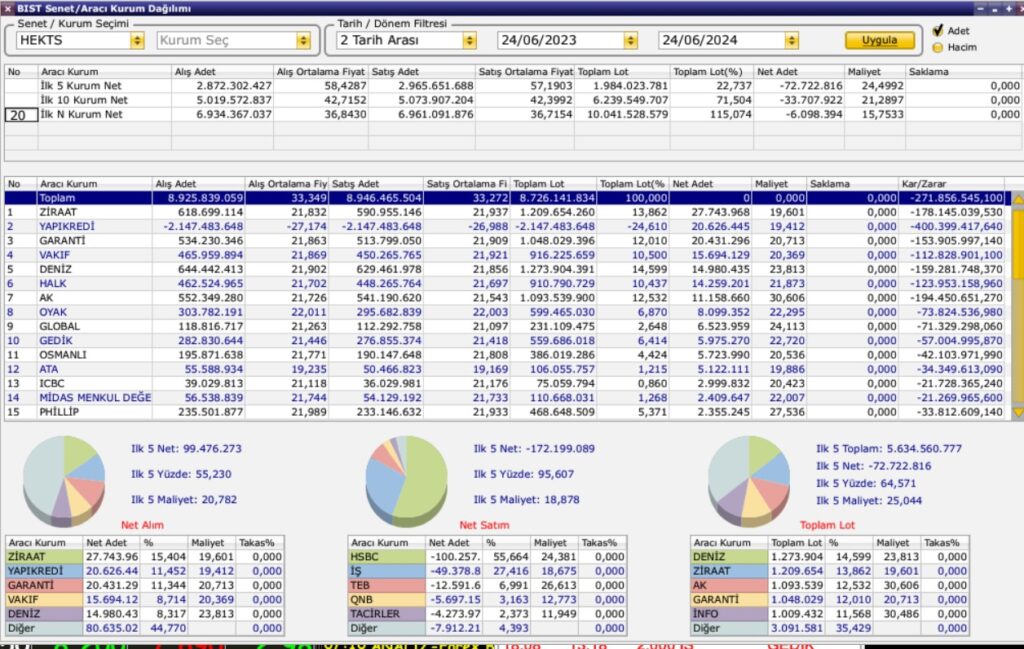Image resolution: width=1024 pixels, height=649 pixels.
Task: Click the İNFO row in Toplam Lot table
Action: click(830, 614)
